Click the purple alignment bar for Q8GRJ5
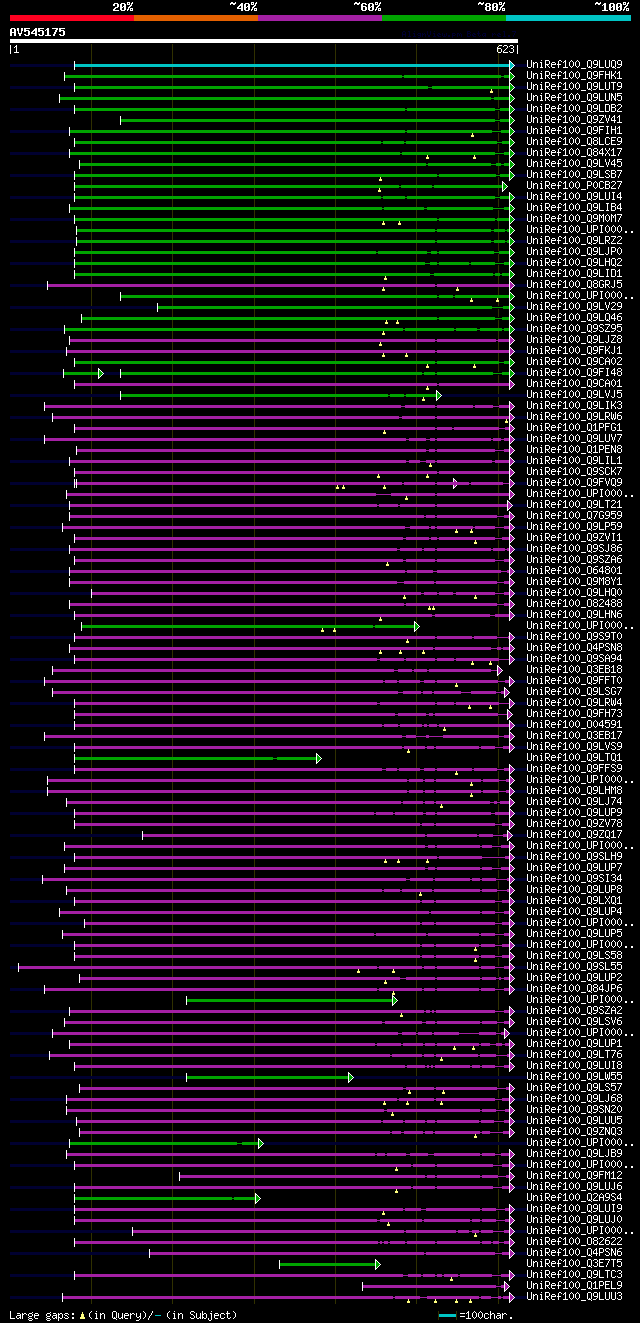Image resolution: width=640 pixels, height=1323 pixels. (279, 285)
